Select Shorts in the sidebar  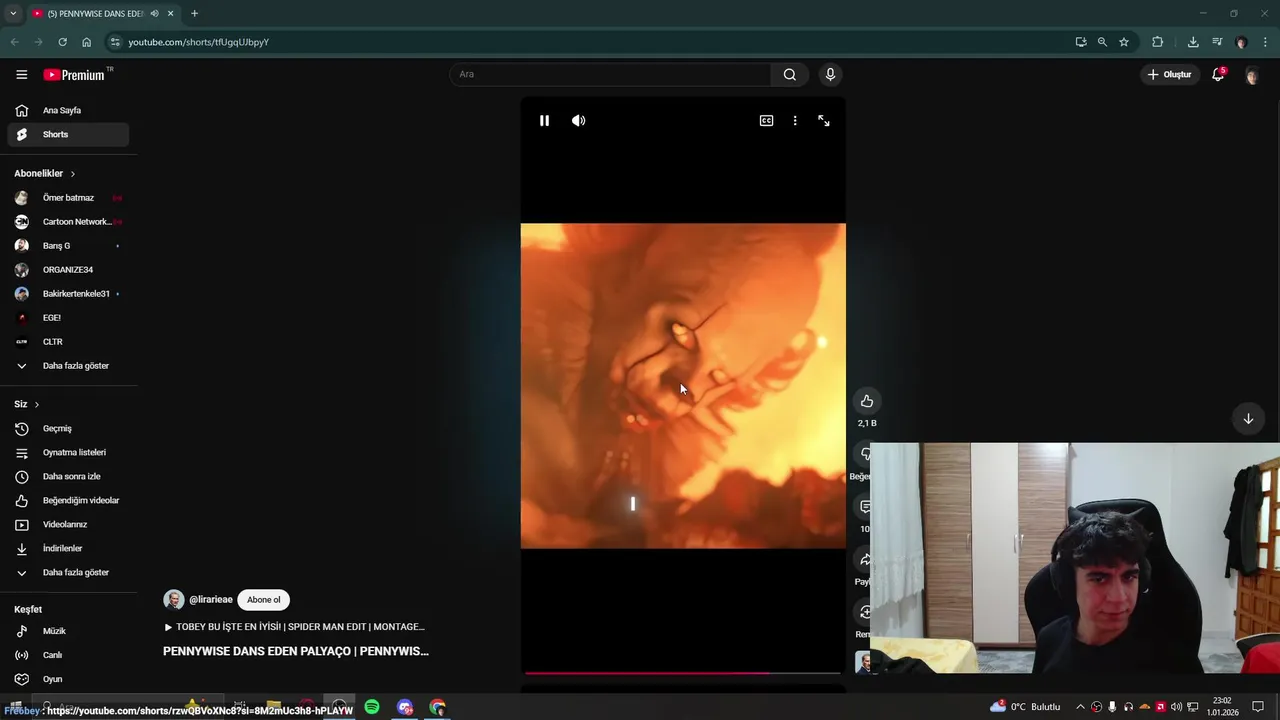(68, 134)
